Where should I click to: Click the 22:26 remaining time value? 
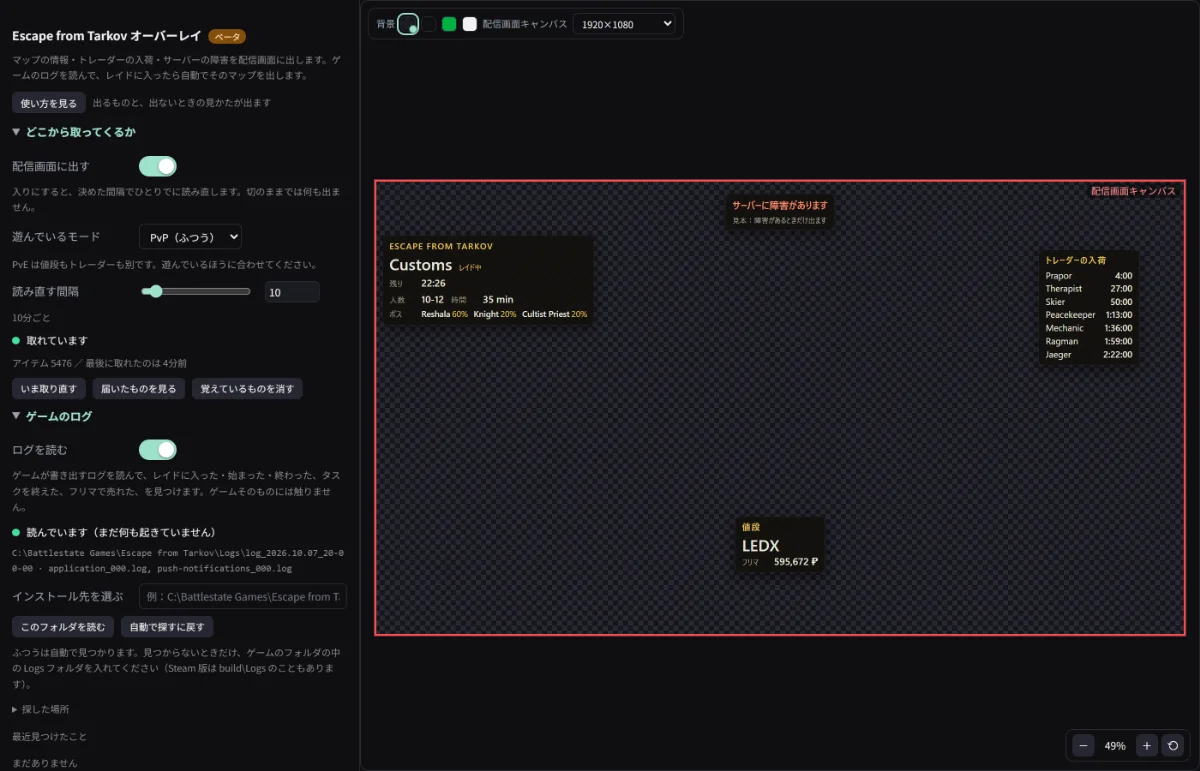click(x=433, y=283)
